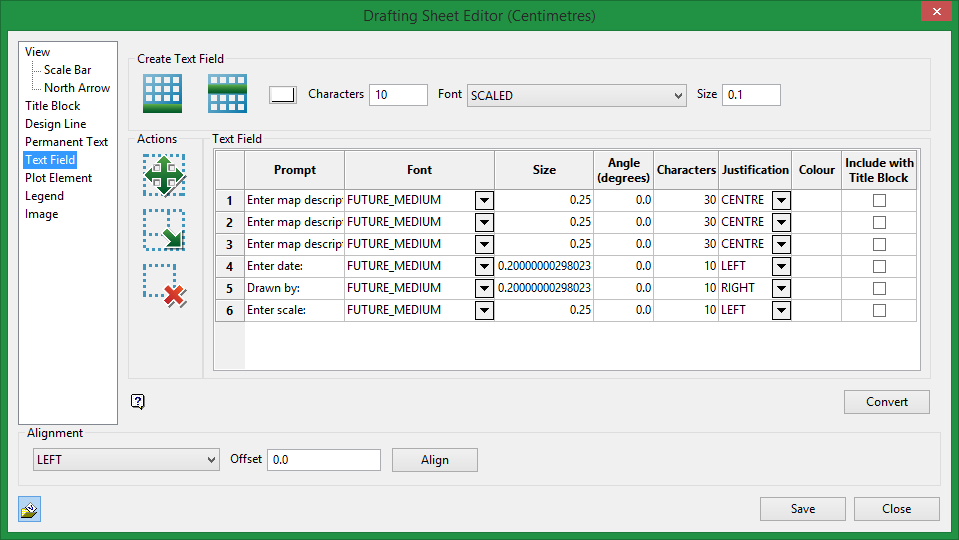Viewport: 959px width, 540px height.
Task: Click the green arrow selection action icon
Action: pos(162,230)
